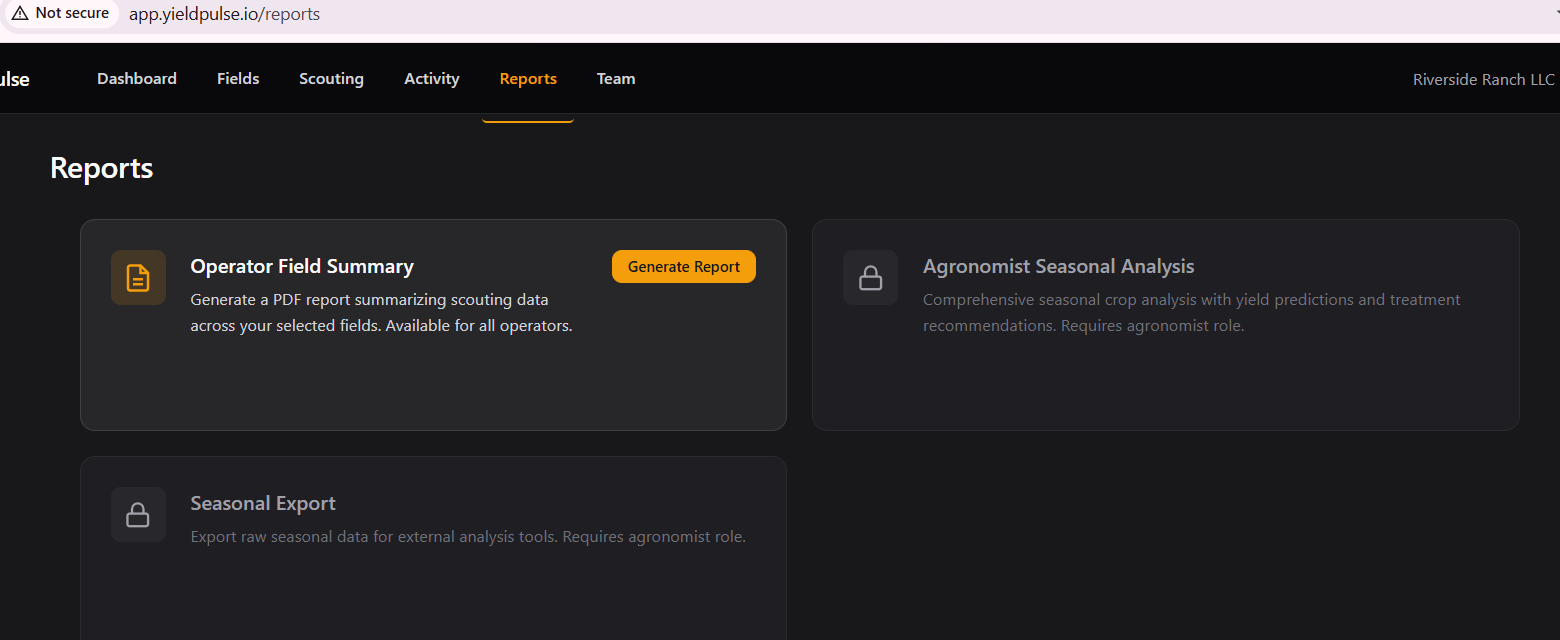This screenshot has width=1560, height=640.
Task: Open the Dashboard nav item
Action: [x=137, y=79]
